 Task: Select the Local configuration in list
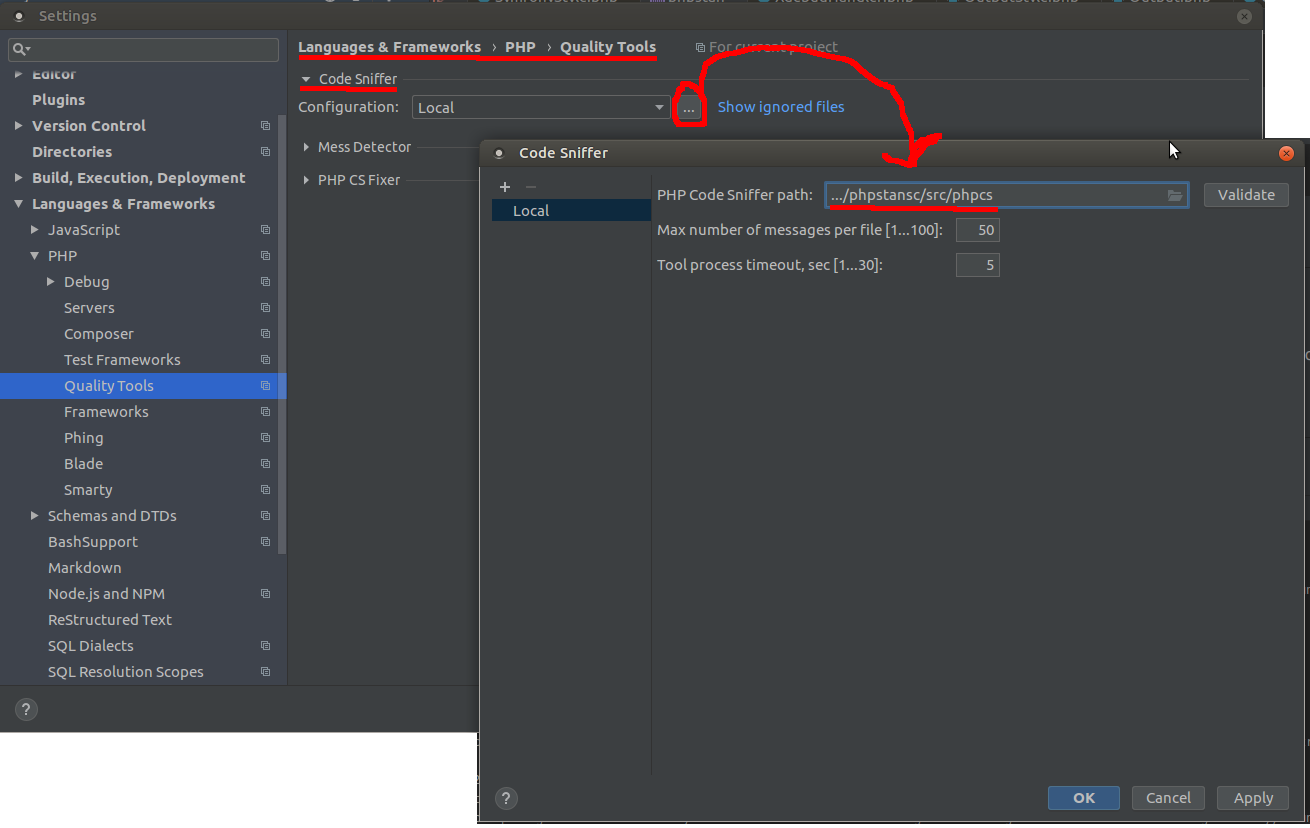(571, 211)
